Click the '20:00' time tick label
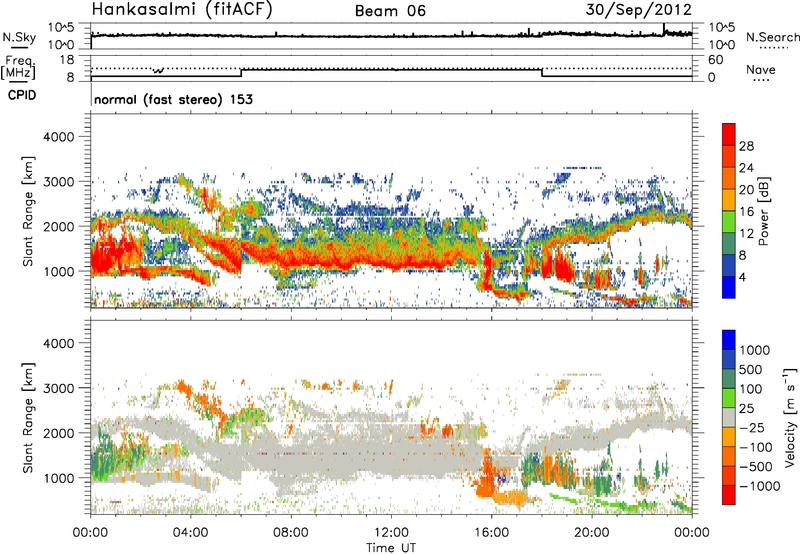 [x=592, y=533]
